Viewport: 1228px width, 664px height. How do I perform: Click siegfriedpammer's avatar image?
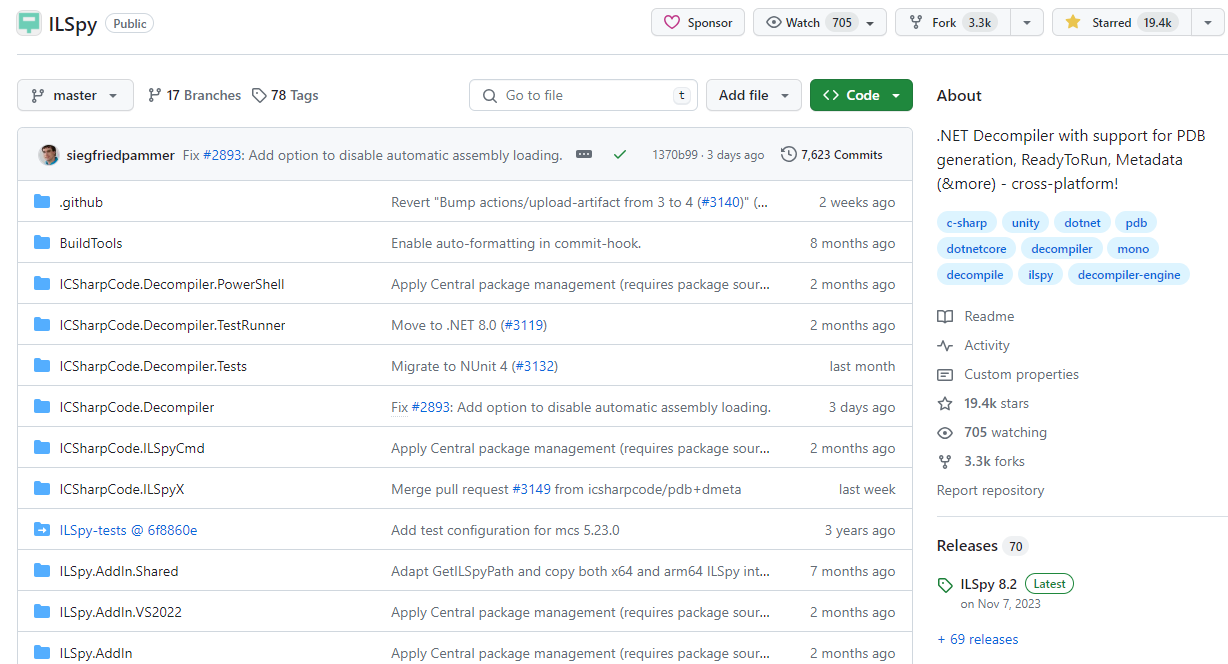[x=48, y=155]
